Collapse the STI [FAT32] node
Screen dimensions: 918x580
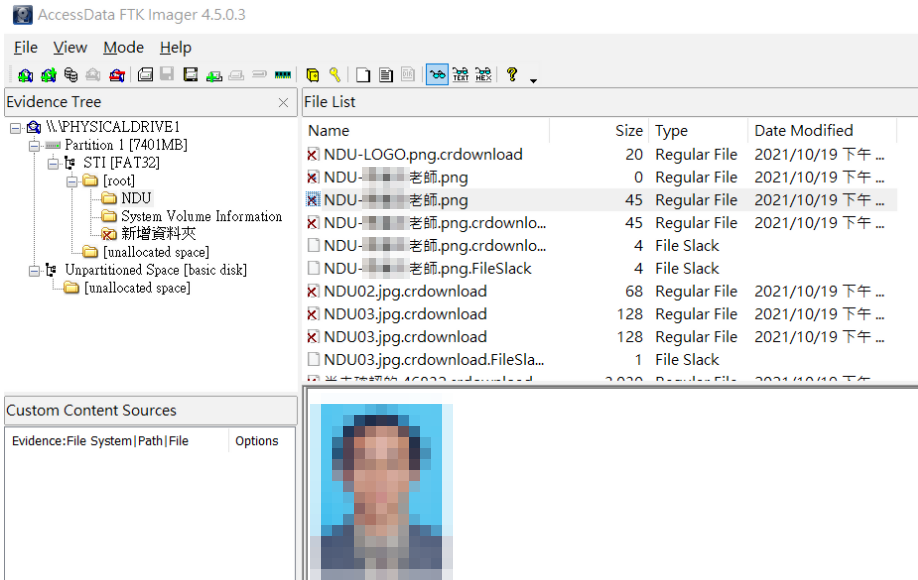click(x=53, y=163)
